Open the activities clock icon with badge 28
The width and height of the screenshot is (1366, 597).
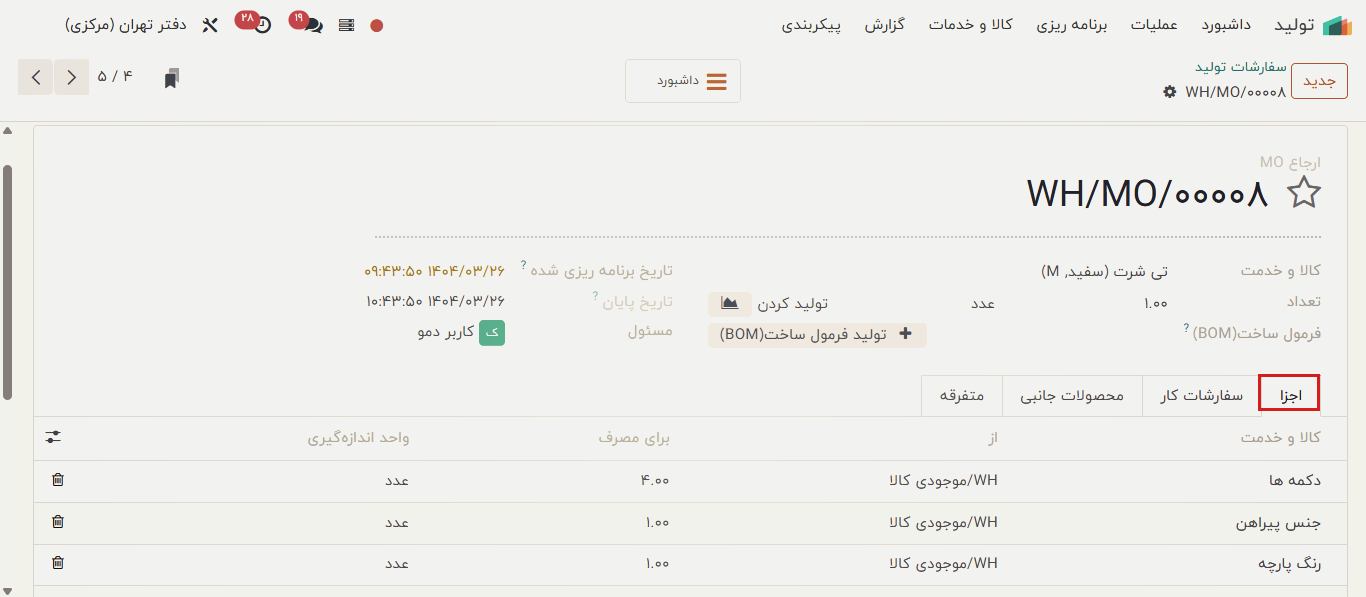(262, 25)
